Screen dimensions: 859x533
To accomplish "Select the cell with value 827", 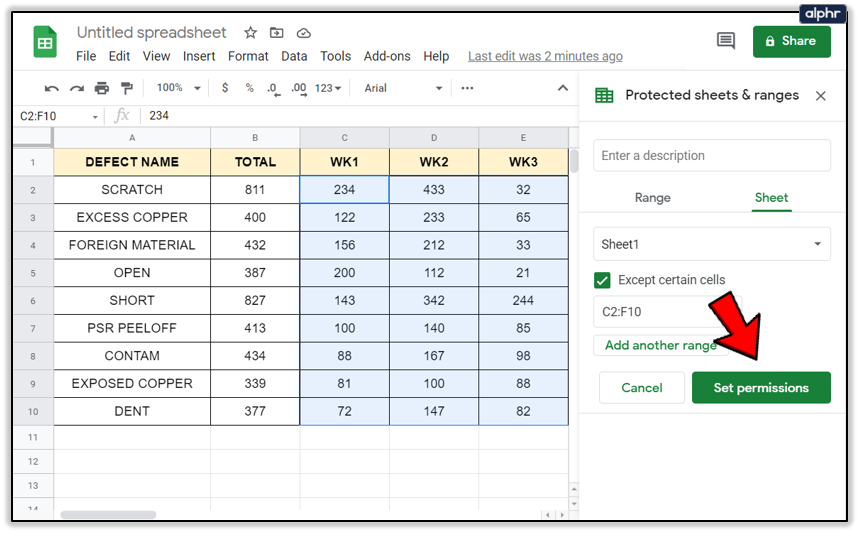I will 255,300.
